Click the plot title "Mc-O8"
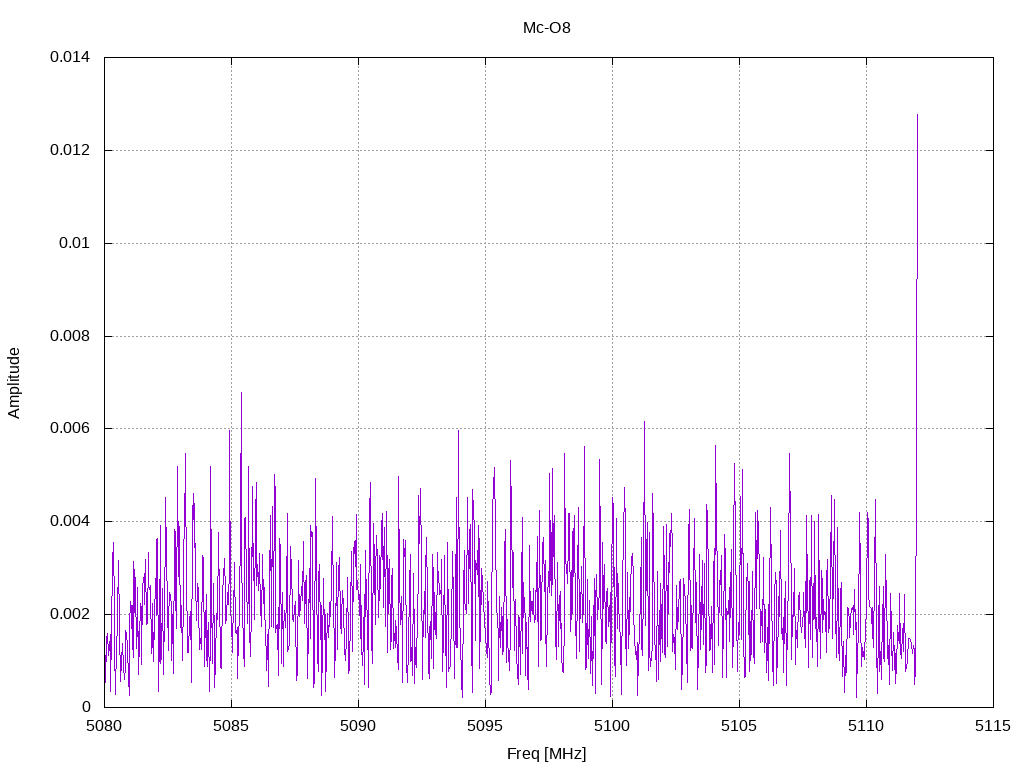The height and width of the screenshot is (768, 1024). point(547,27)
